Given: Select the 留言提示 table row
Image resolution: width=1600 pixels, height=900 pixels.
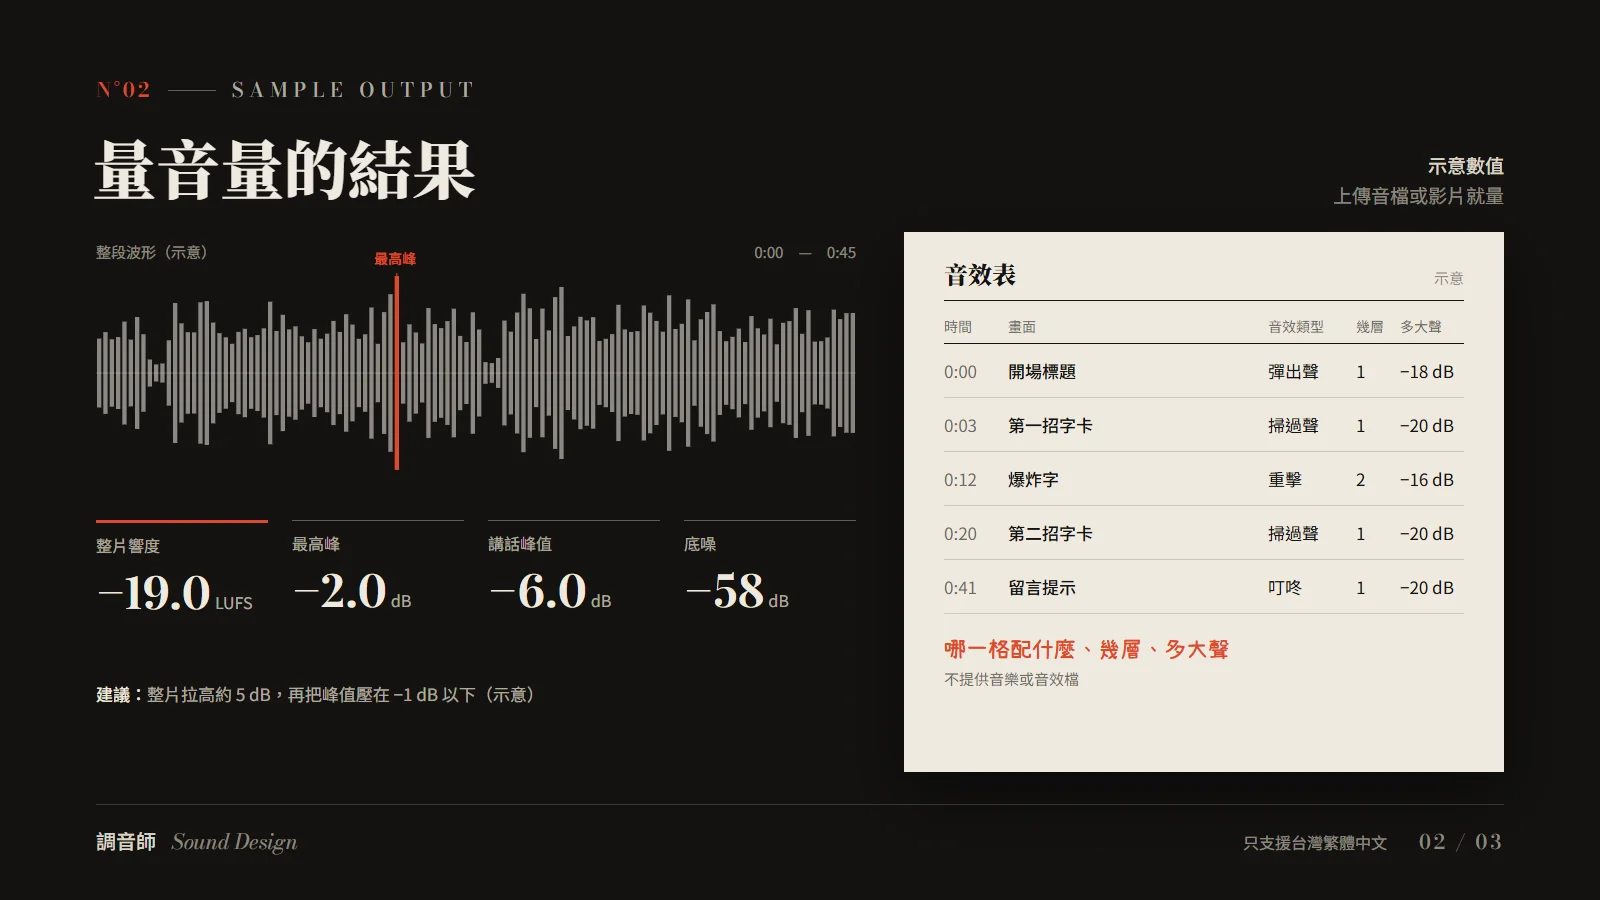Looking at the screenshot, I should pyautogui.click(x=1204, y=588).
